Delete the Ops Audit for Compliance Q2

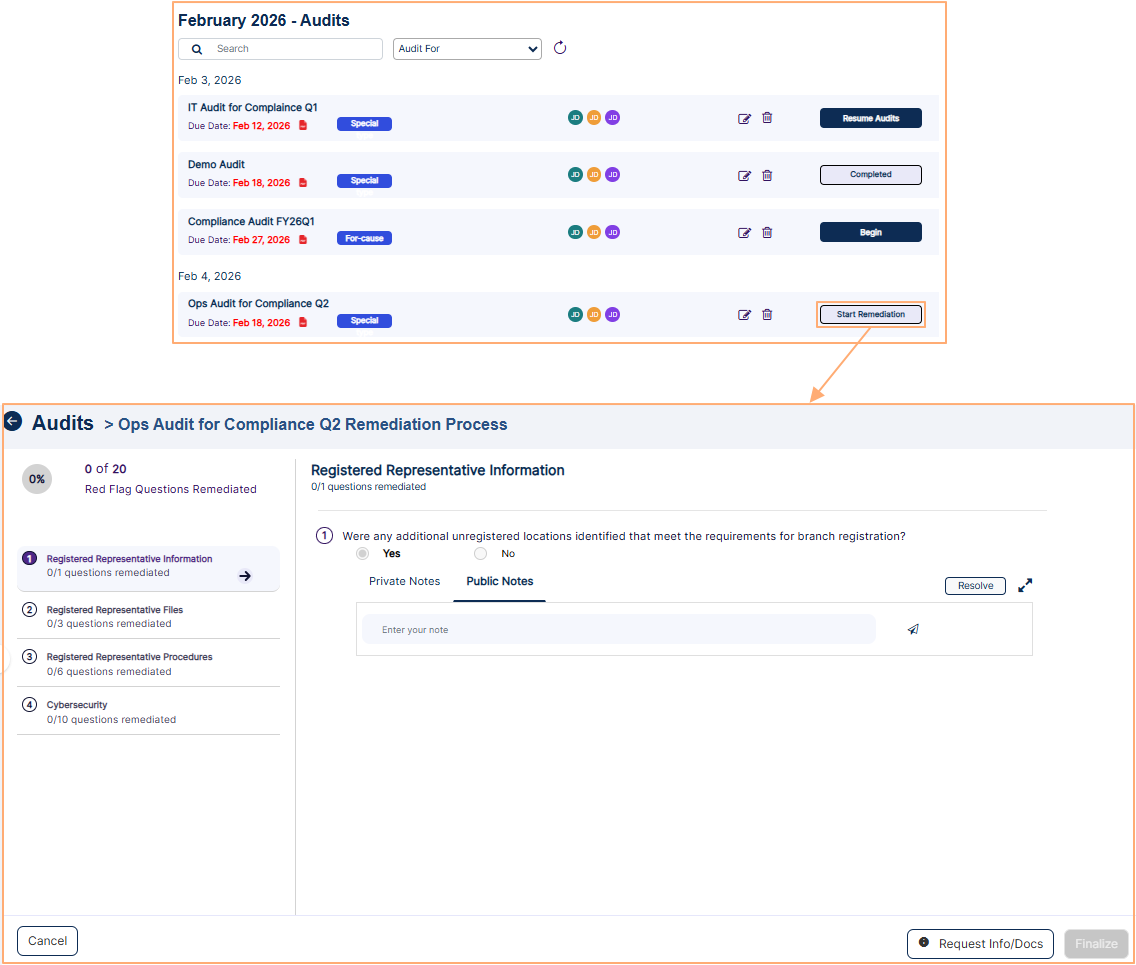click(x=767, y=314)
